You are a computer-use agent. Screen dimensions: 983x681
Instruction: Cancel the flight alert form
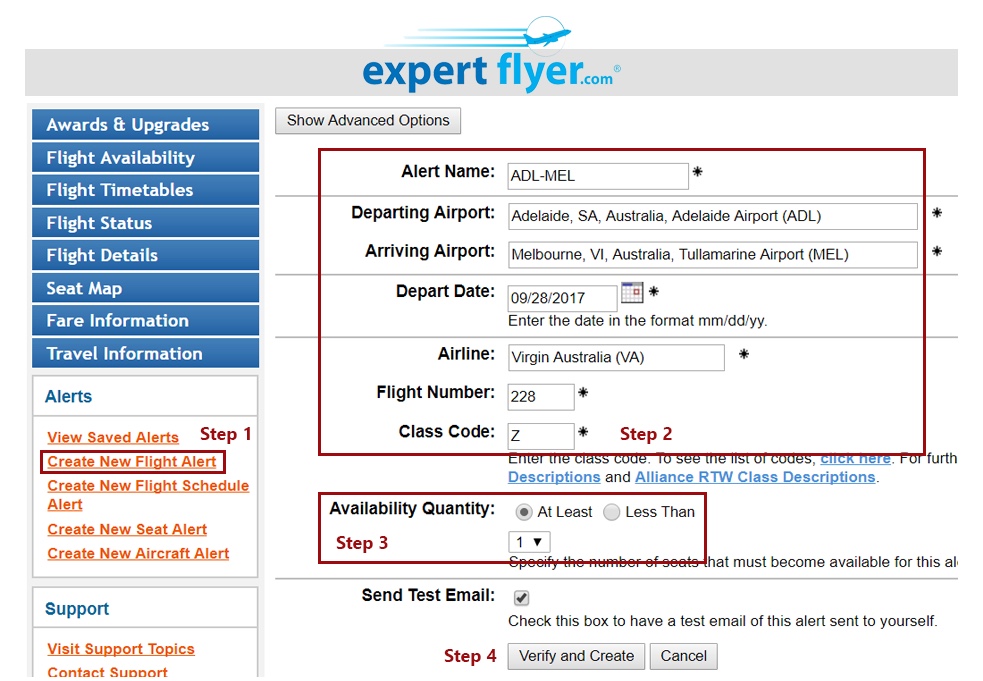683,656
